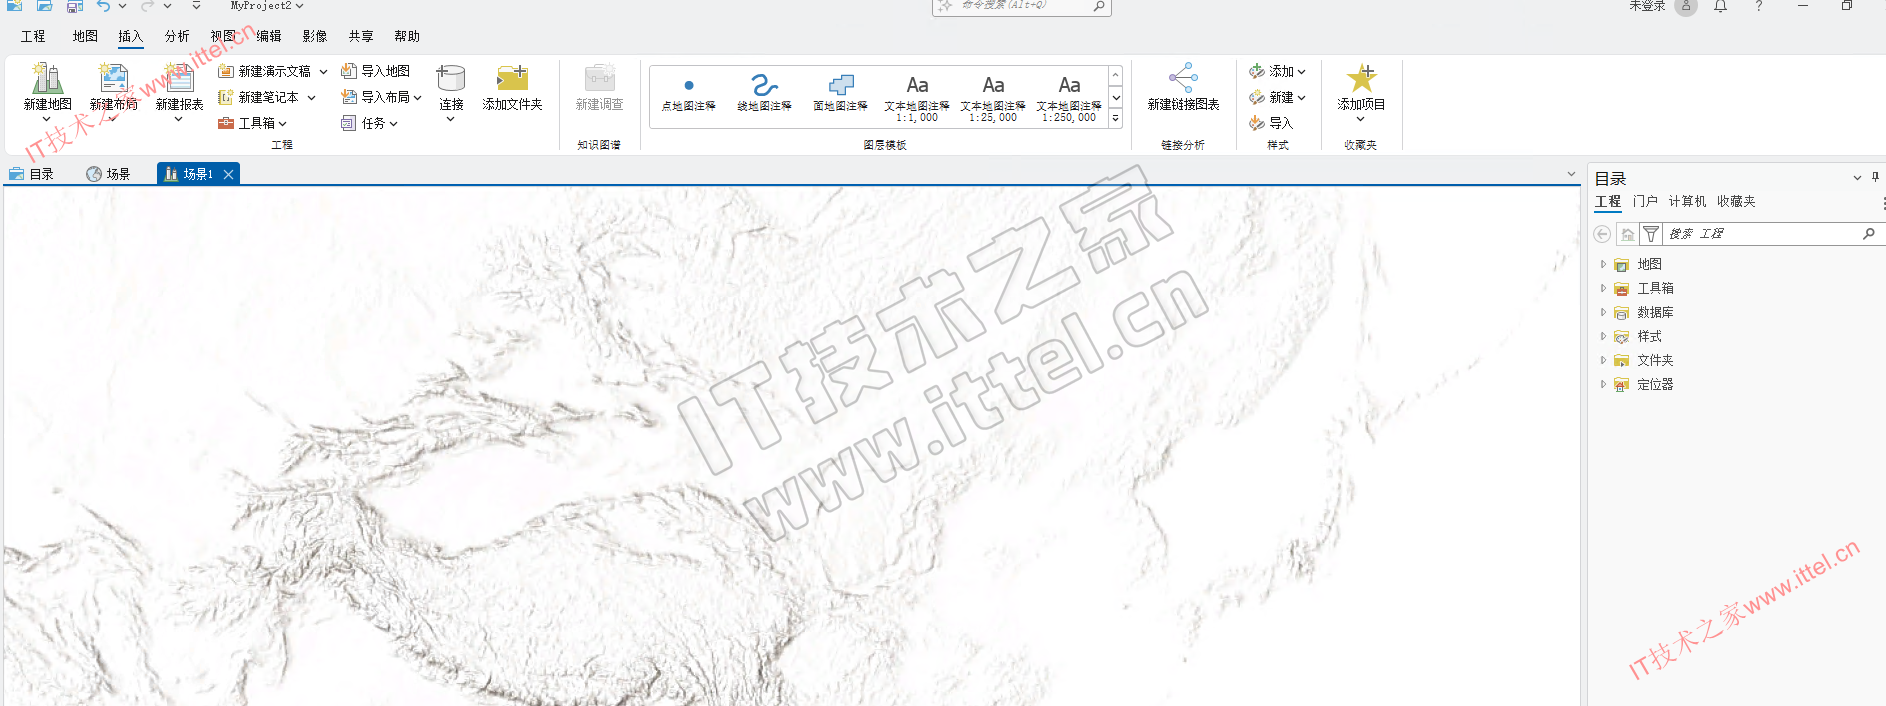The image size is (1886, 706).
Task: Switch to the 收藏夹 tab in the 目录 pane
Action: click(1736, 201)
